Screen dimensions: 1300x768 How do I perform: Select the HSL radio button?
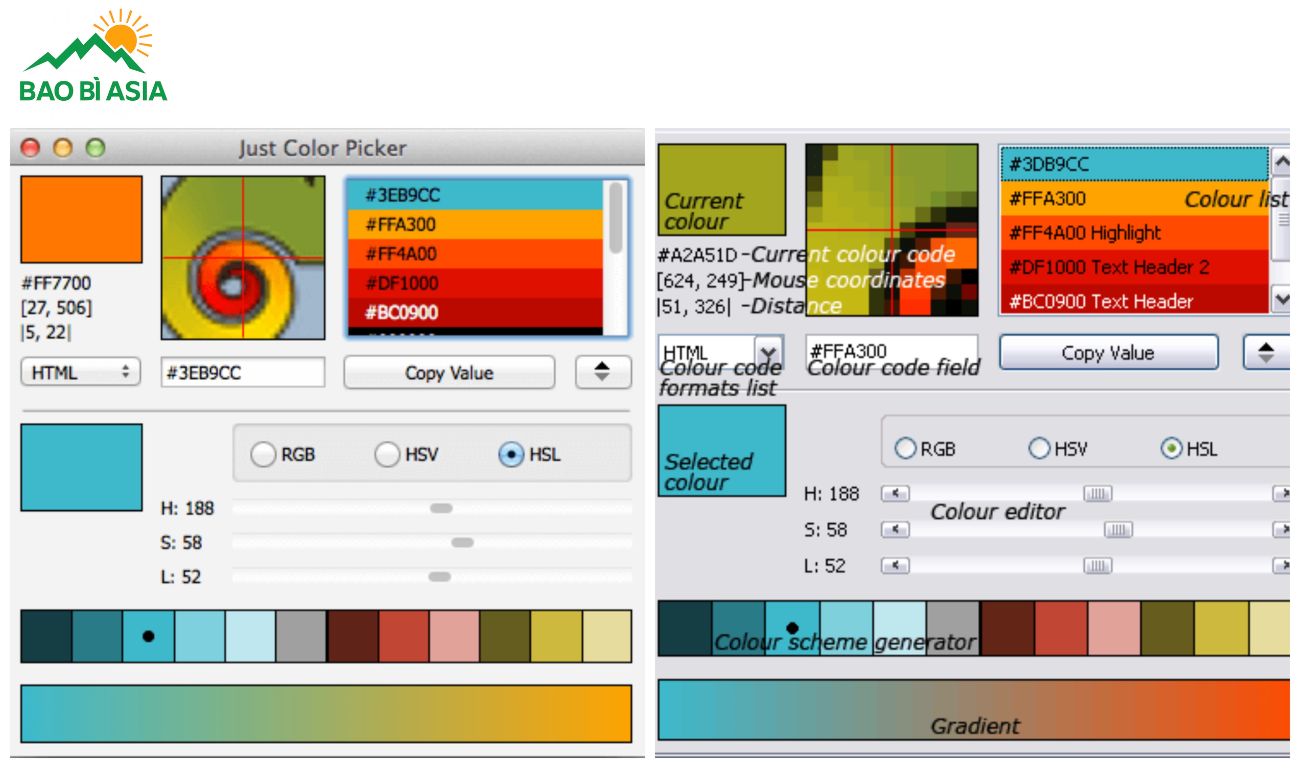coord(1172,449)
